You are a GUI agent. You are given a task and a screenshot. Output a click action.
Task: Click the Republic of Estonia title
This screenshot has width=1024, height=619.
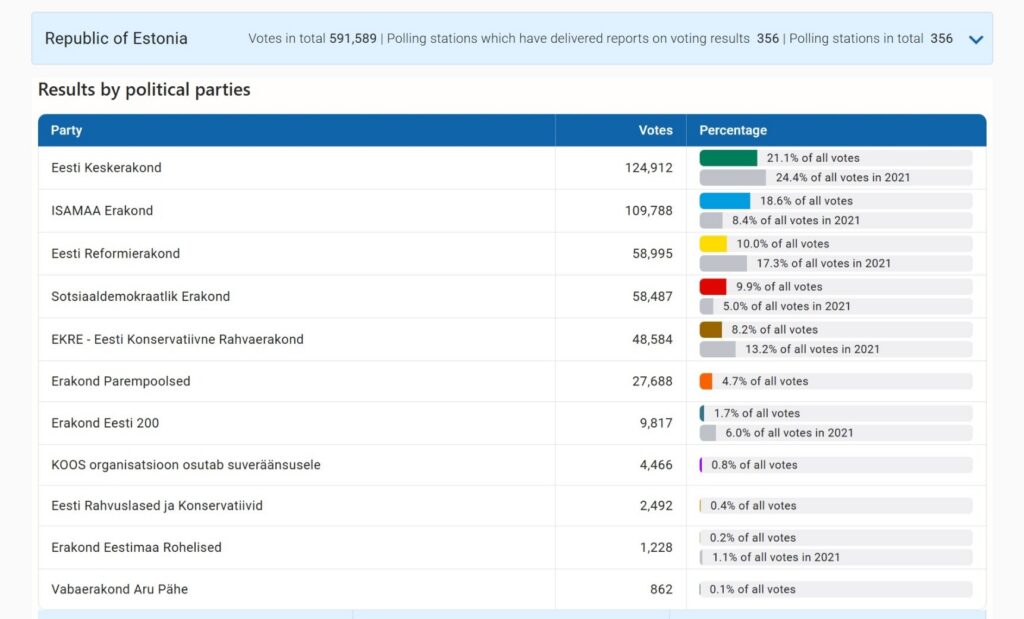click(116, 39)
